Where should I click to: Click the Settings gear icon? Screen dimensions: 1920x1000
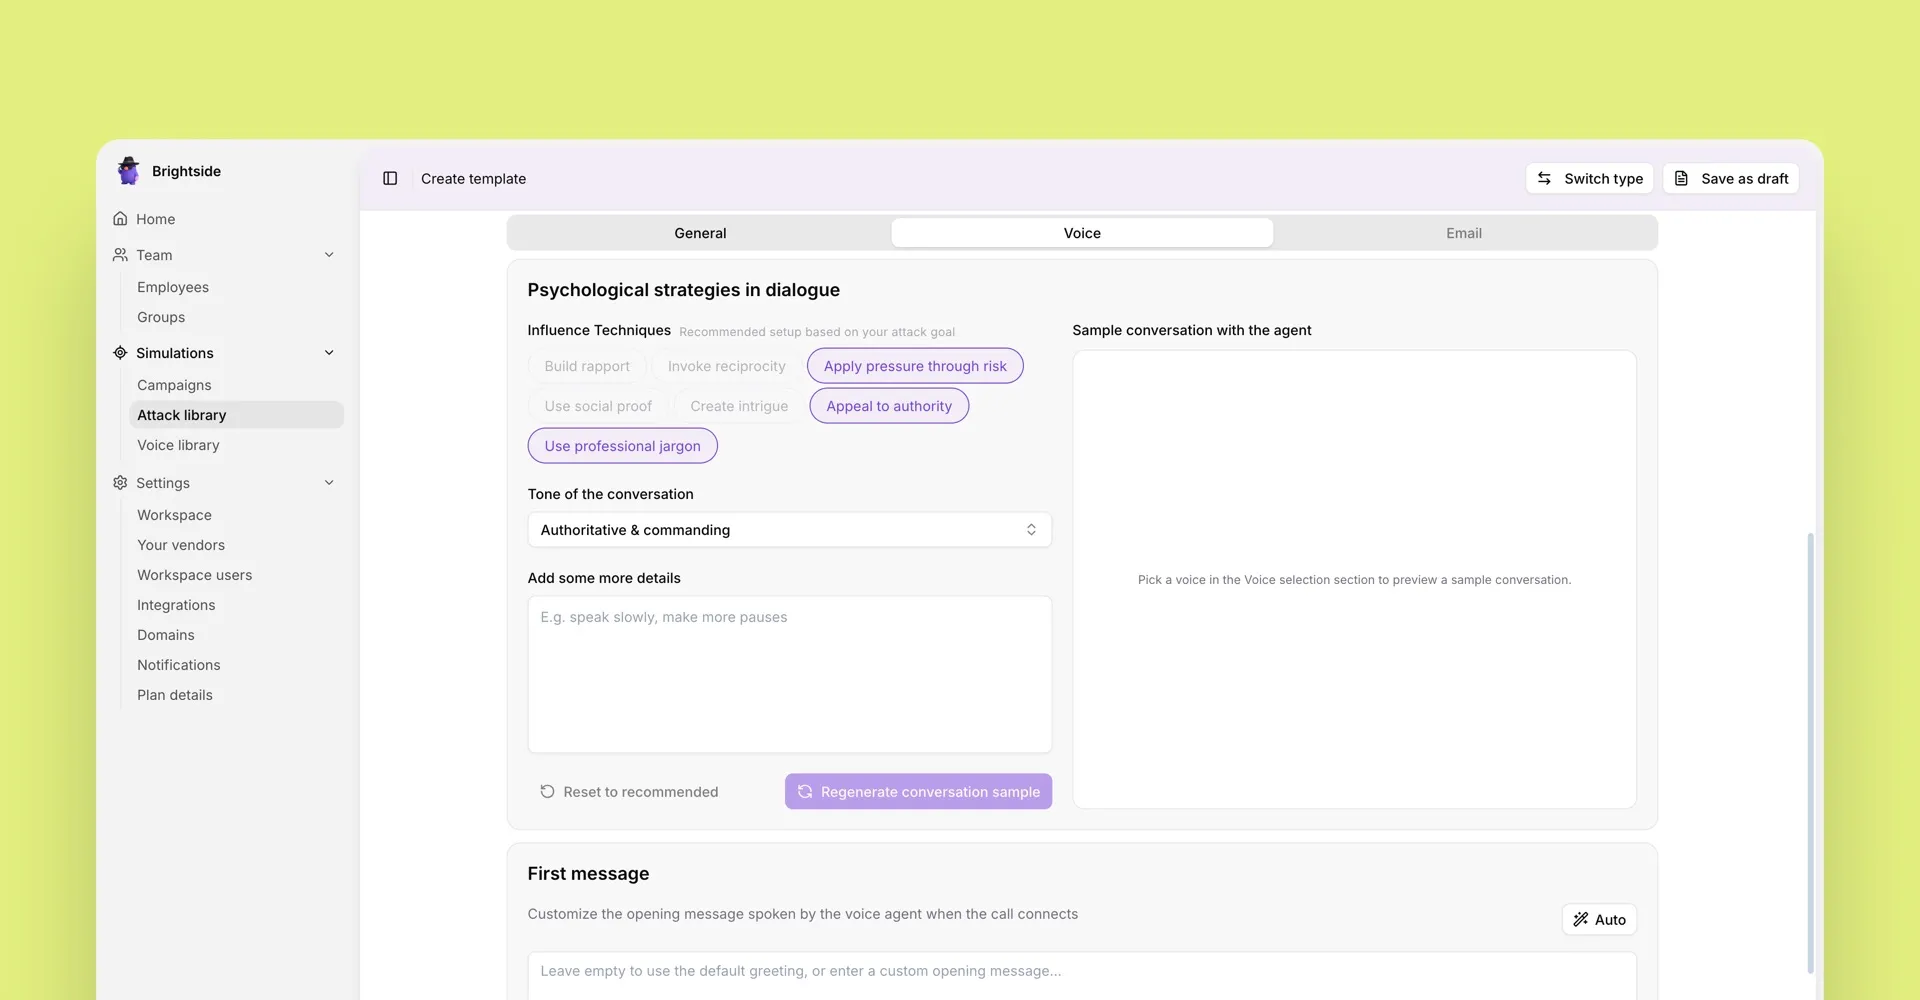click(120, 483)
